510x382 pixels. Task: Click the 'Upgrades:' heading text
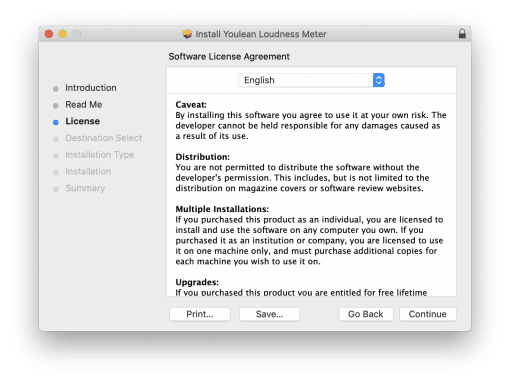pos(197,282)
